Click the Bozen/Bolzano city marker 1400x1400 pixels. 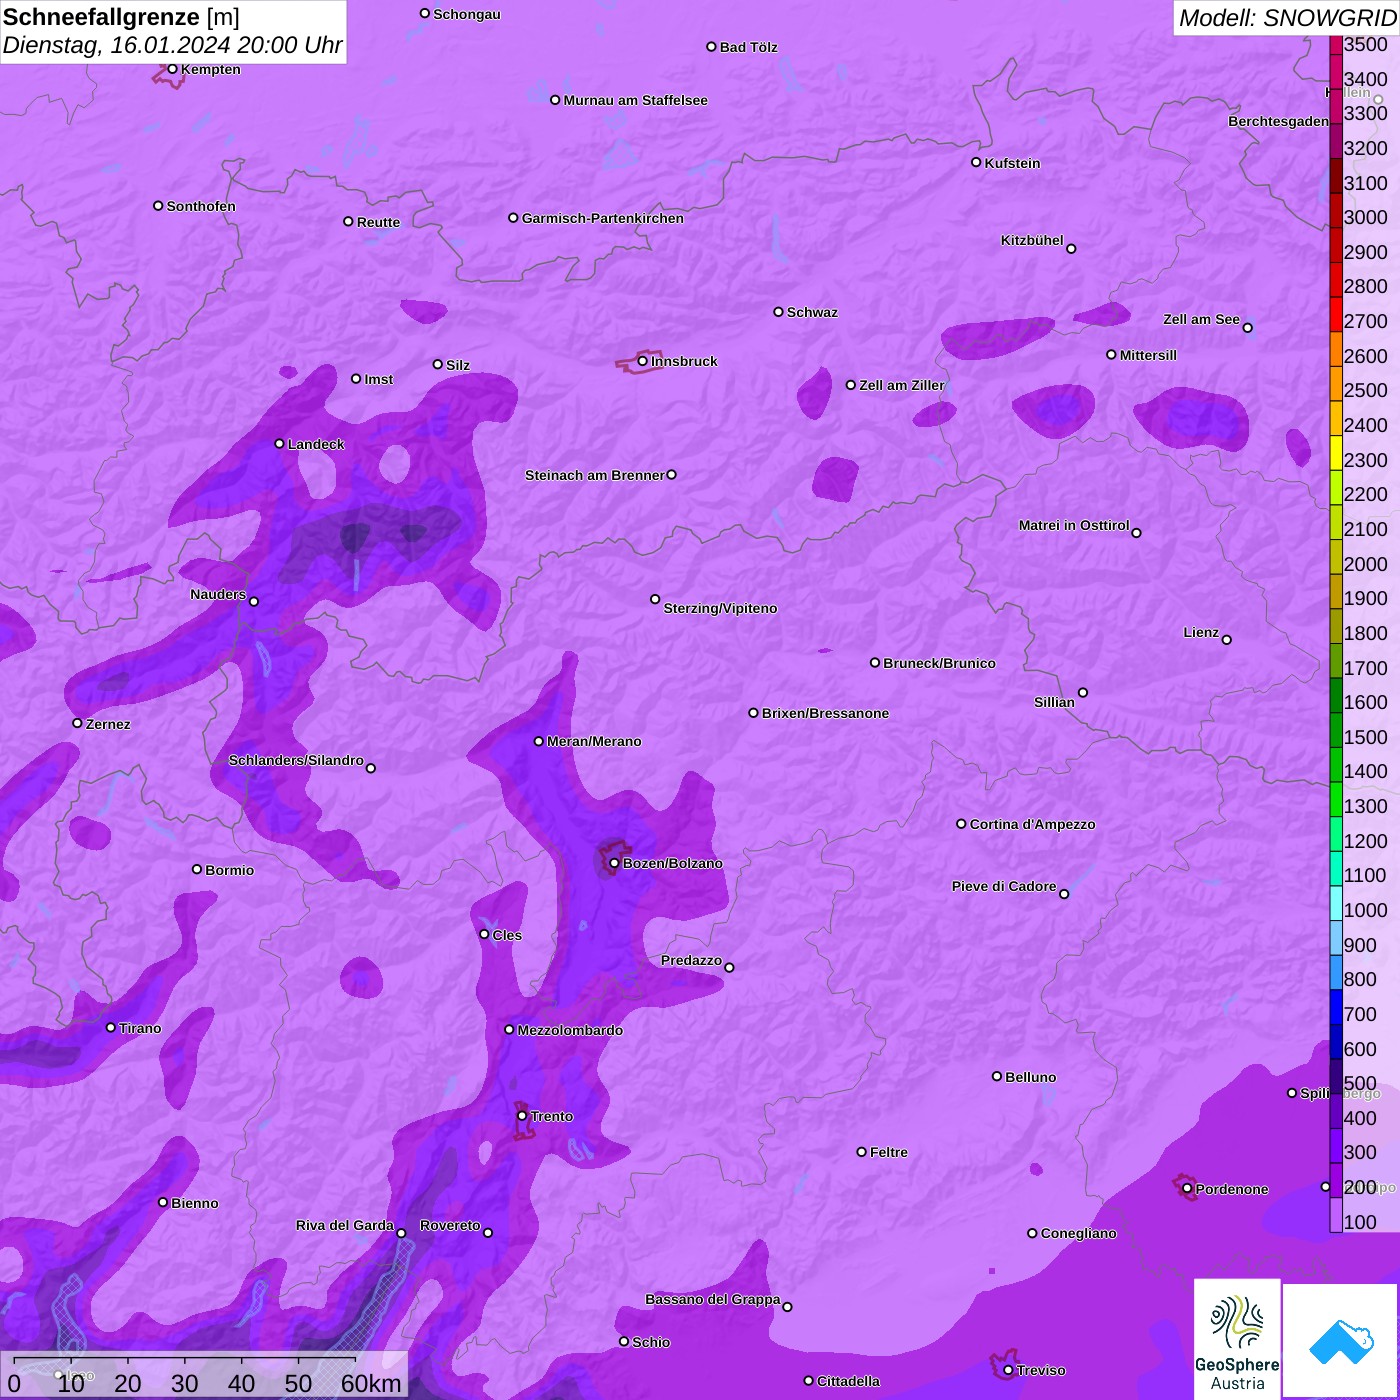614,863
